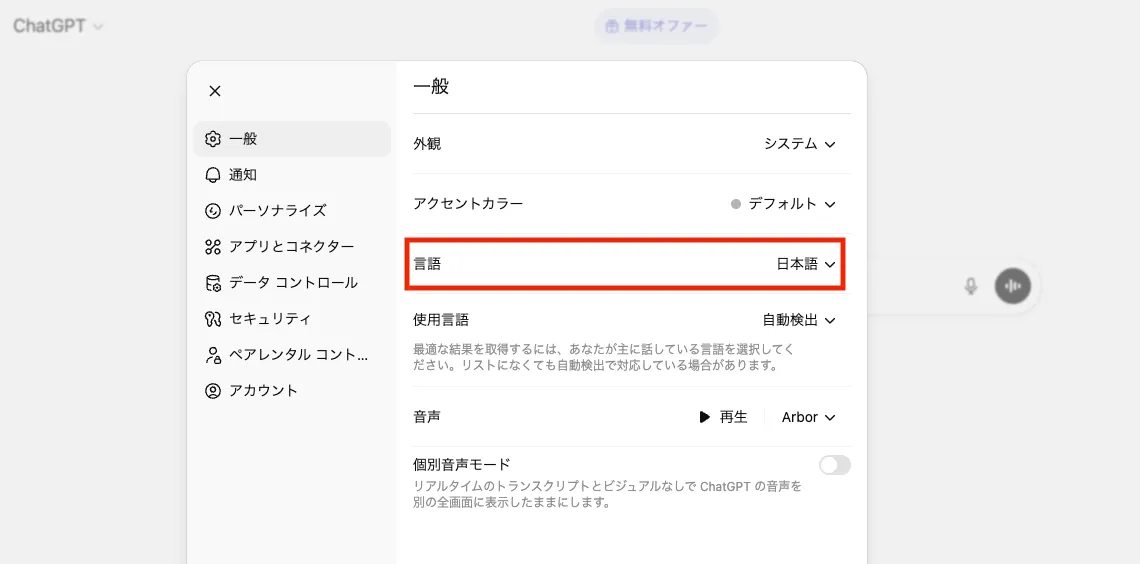The height and width of the screenshot is (564, 1140).
Task: Click the 無料オファー button
Action: (657, 26)
